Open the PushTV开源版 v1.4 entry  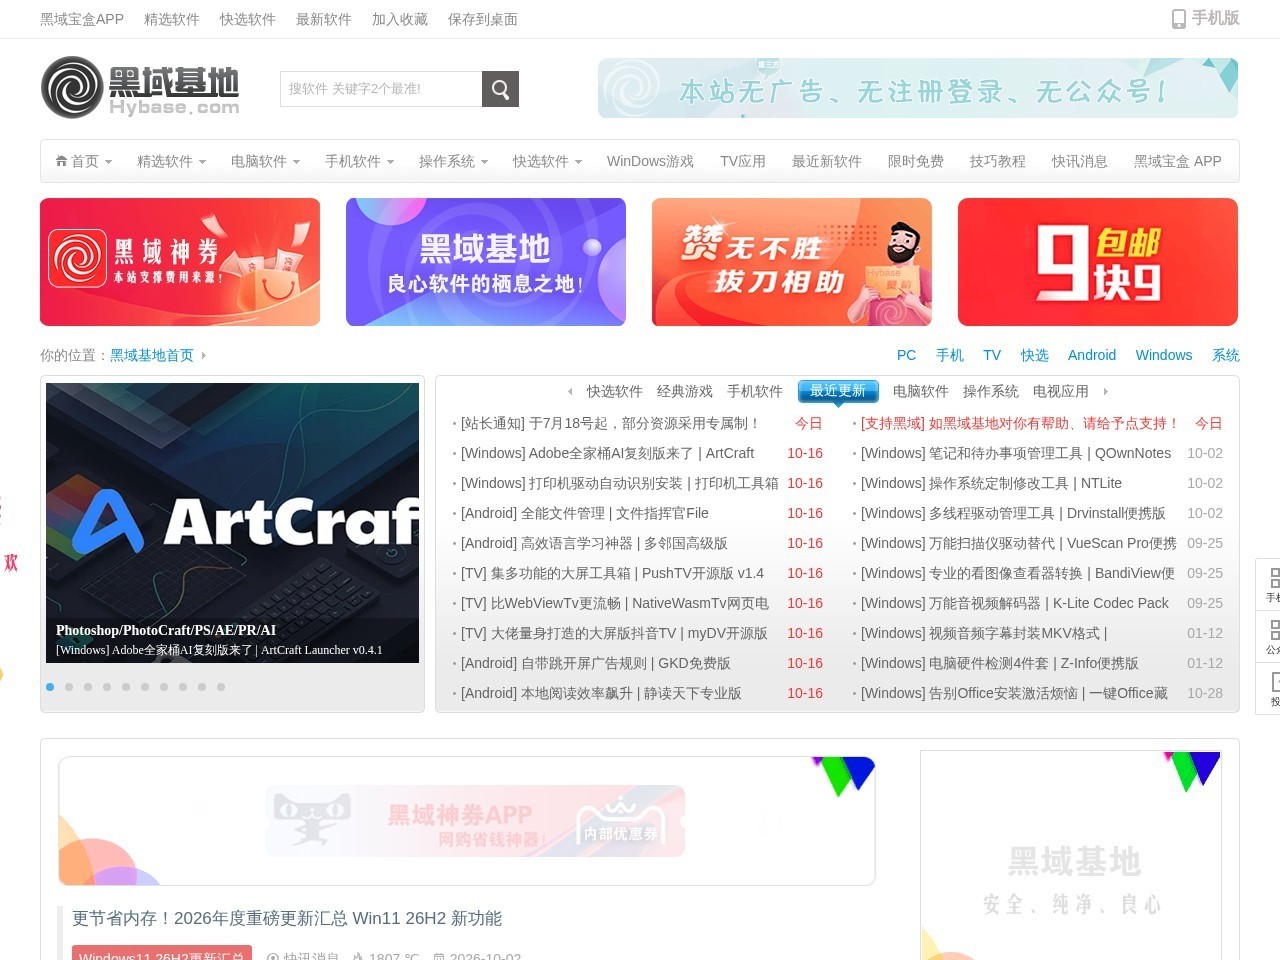pyautogui.click(x=612, y=573)
